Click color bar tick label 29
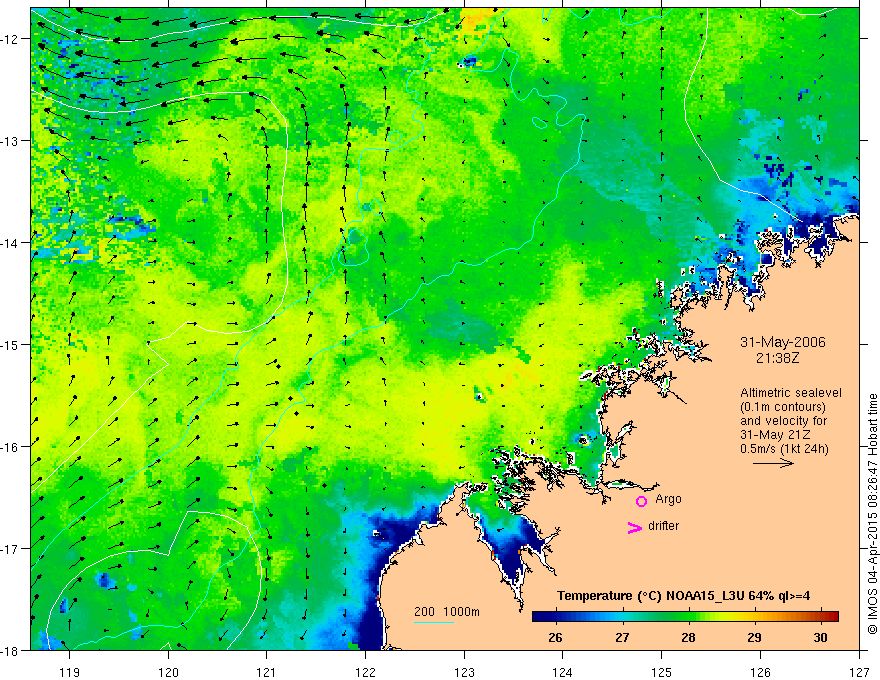Viewport: 880px width, 680px height. (754, 637)
